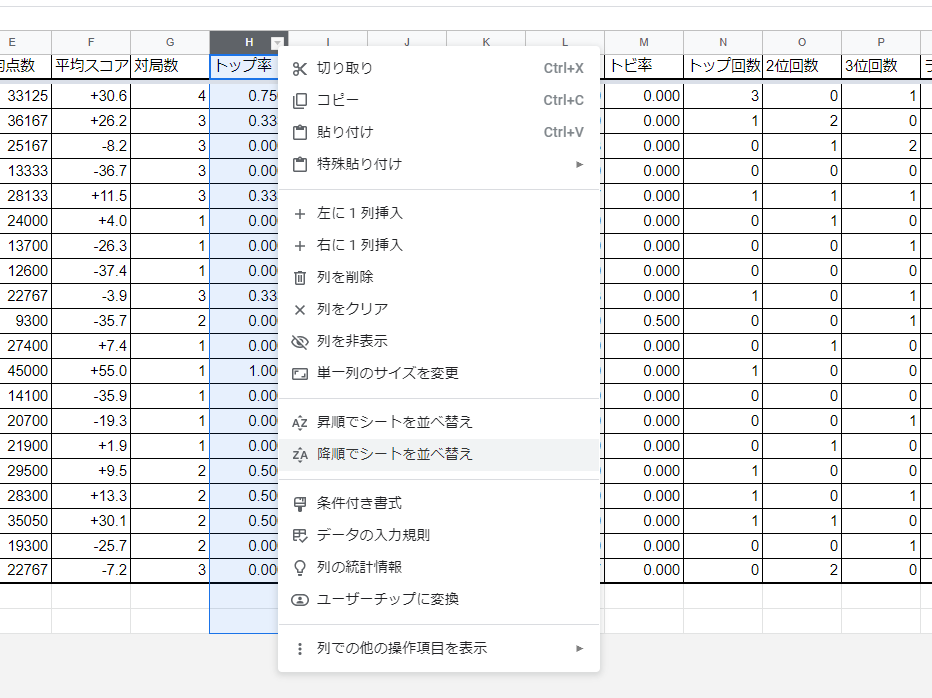Choose 貼り付け from the context menu
The height and width of the screenshot is (698, 932).
click(439, 132)
